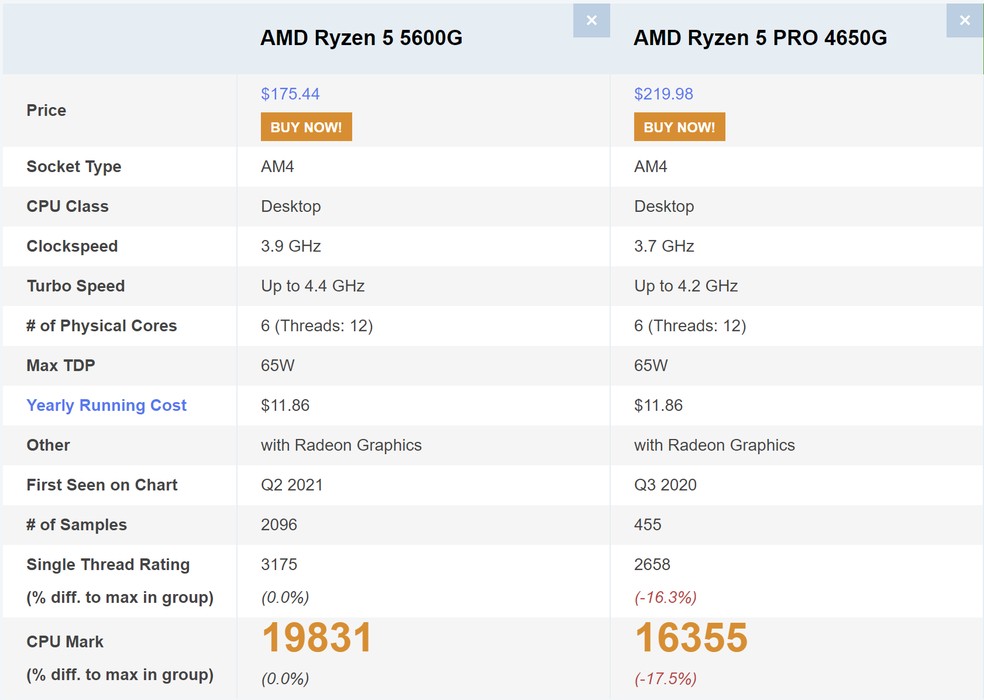The image size is (984, 700).
Task: Select the 3175 single thread rating value
Action: pos(279,564)
